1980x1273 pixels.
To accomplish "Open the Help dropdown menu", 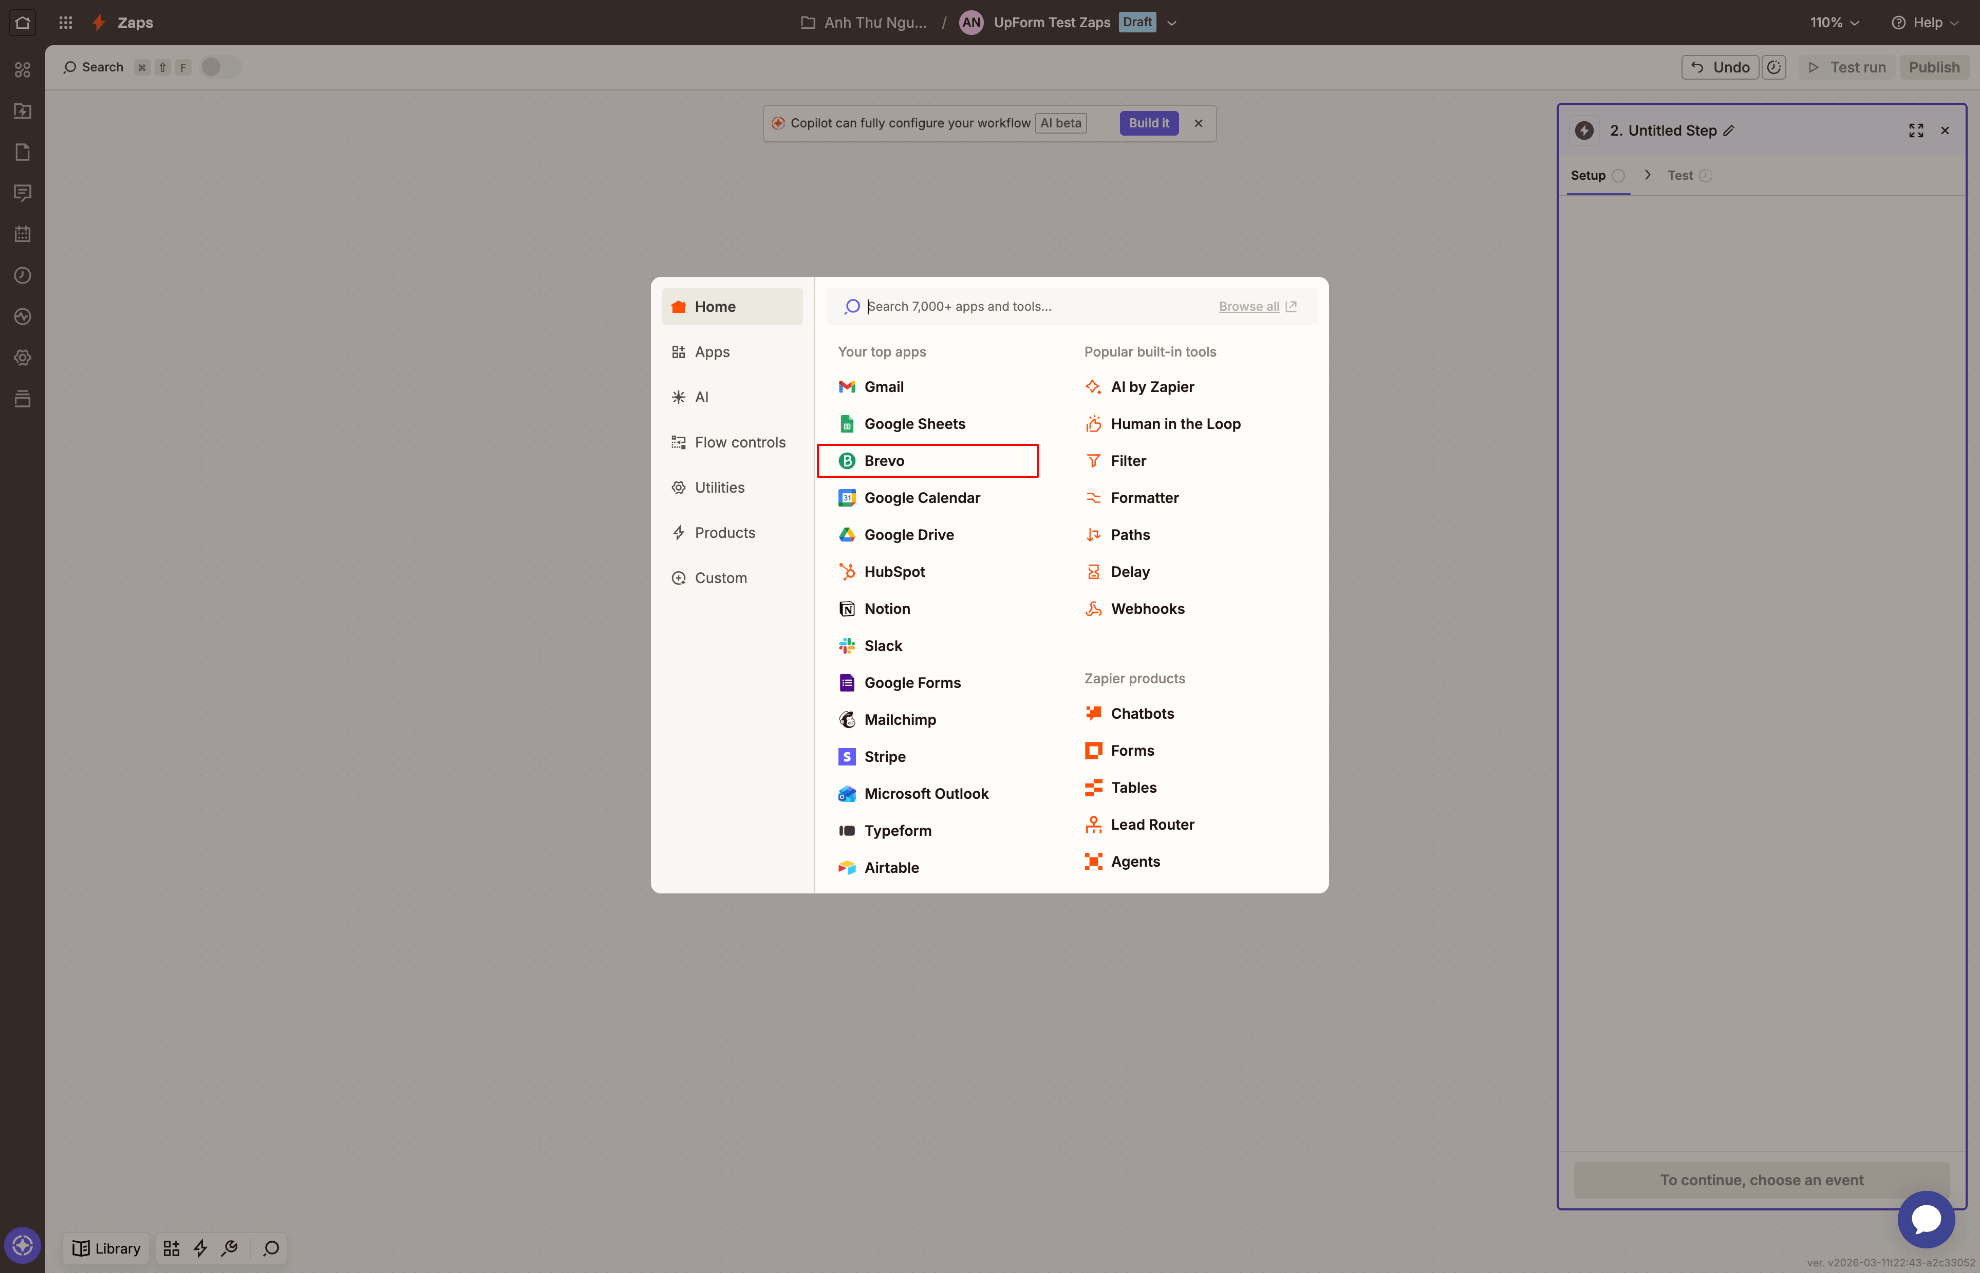I will tap(1925, 22).
